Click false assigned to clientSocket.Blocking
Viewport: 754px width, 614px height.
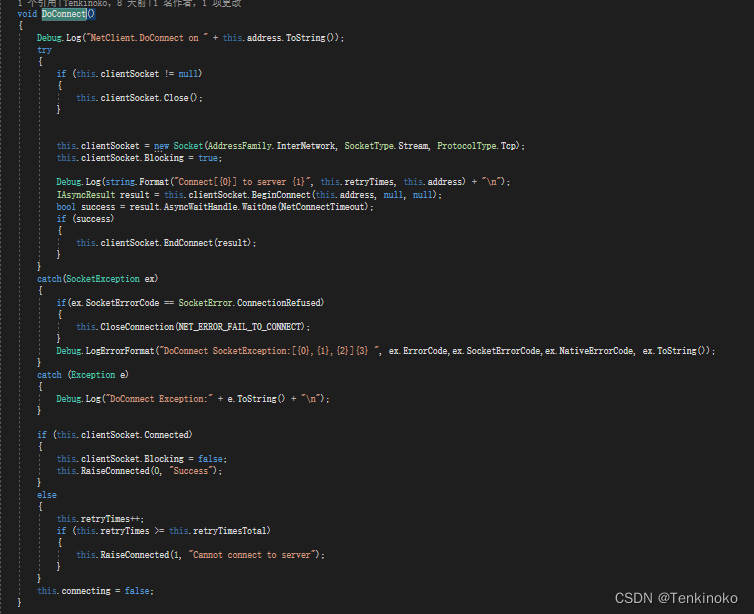210,459
